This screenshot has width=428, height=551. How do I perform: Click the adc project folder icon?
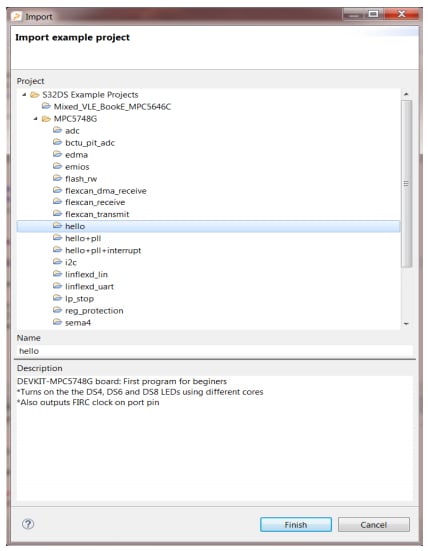pos(57,130)
